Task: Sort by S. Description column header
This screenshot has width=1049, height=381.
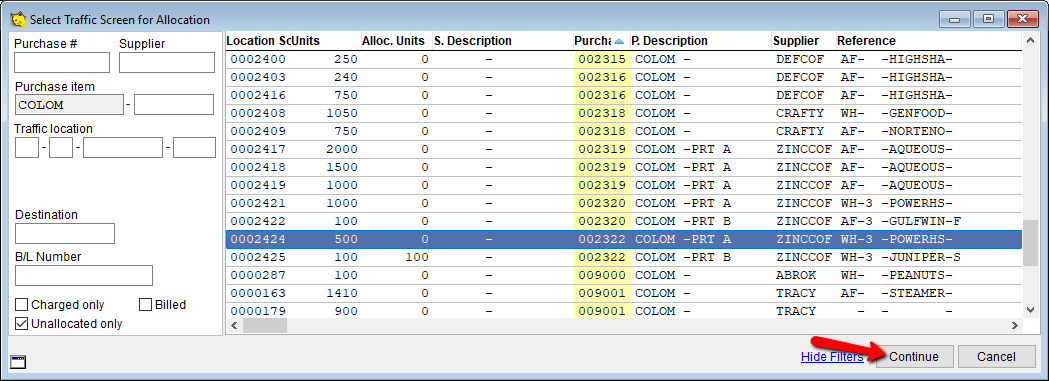Action: (502, 41)
